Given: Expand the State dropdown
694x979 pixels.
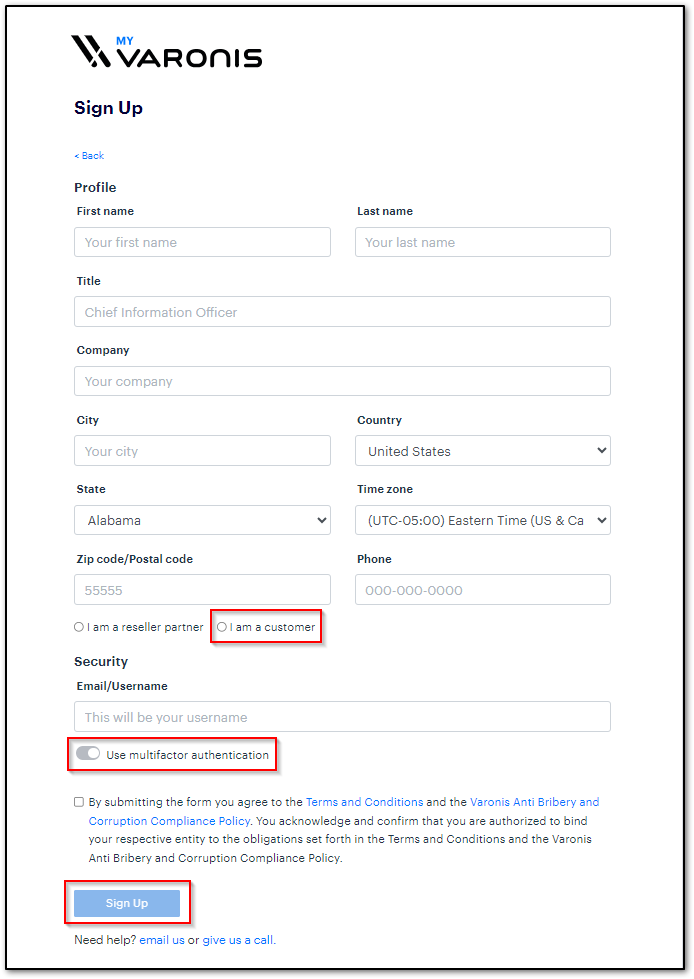Looking at the screenshot, I should 202,520.
